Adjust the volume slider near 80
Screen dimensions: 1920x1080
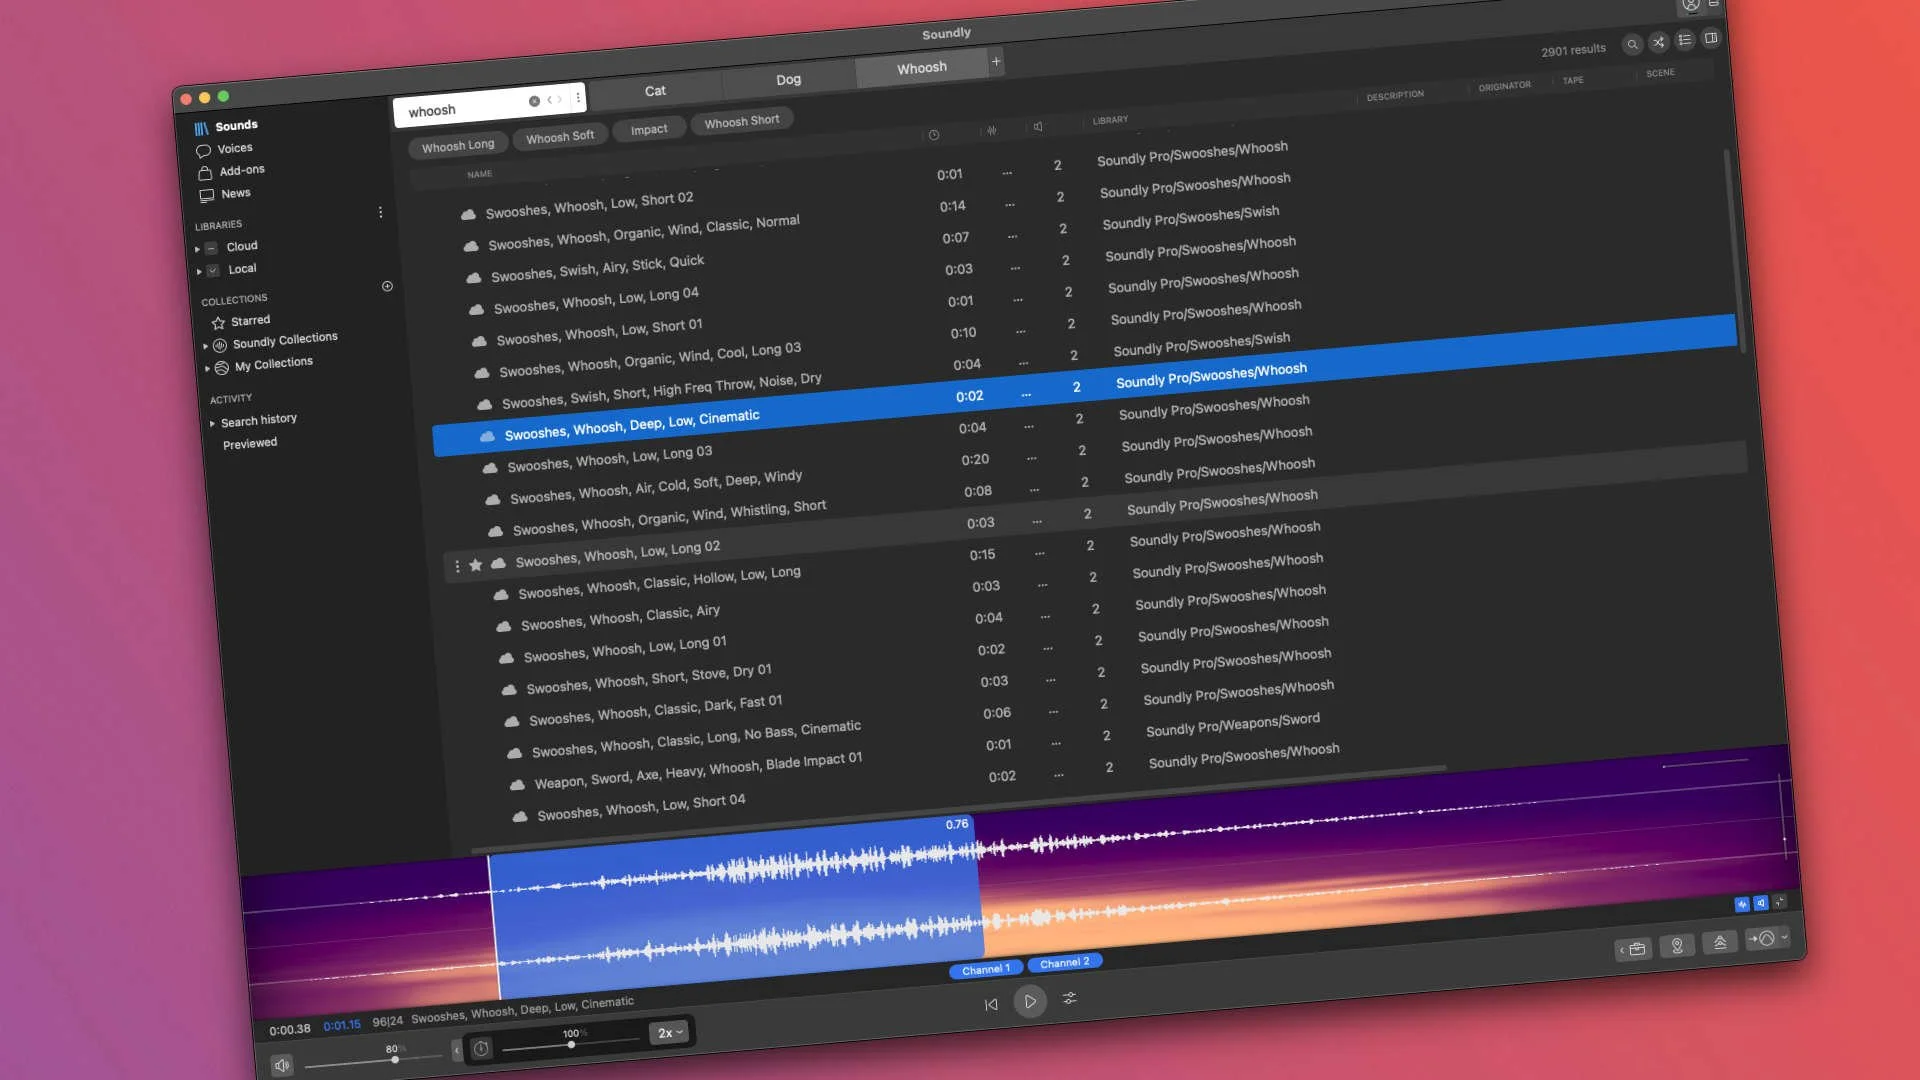(395, 1059)
